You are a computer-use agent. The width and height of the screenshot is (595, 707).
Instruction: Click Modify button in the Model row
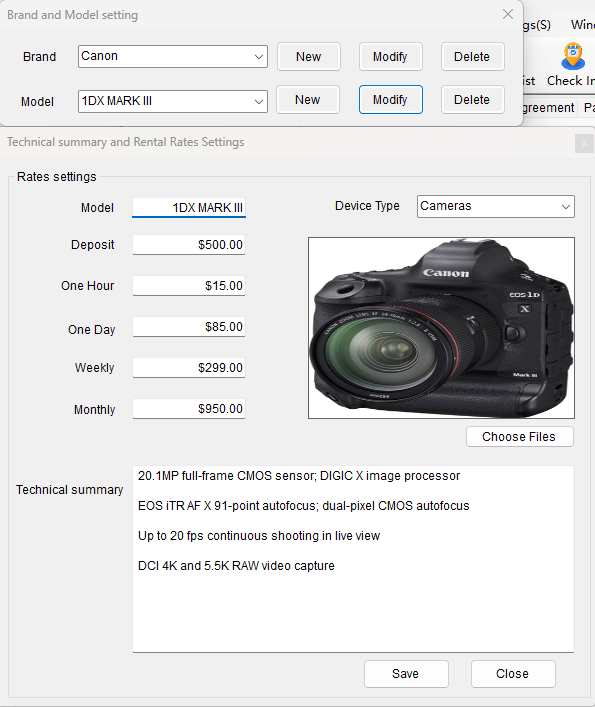pos(390,100)
